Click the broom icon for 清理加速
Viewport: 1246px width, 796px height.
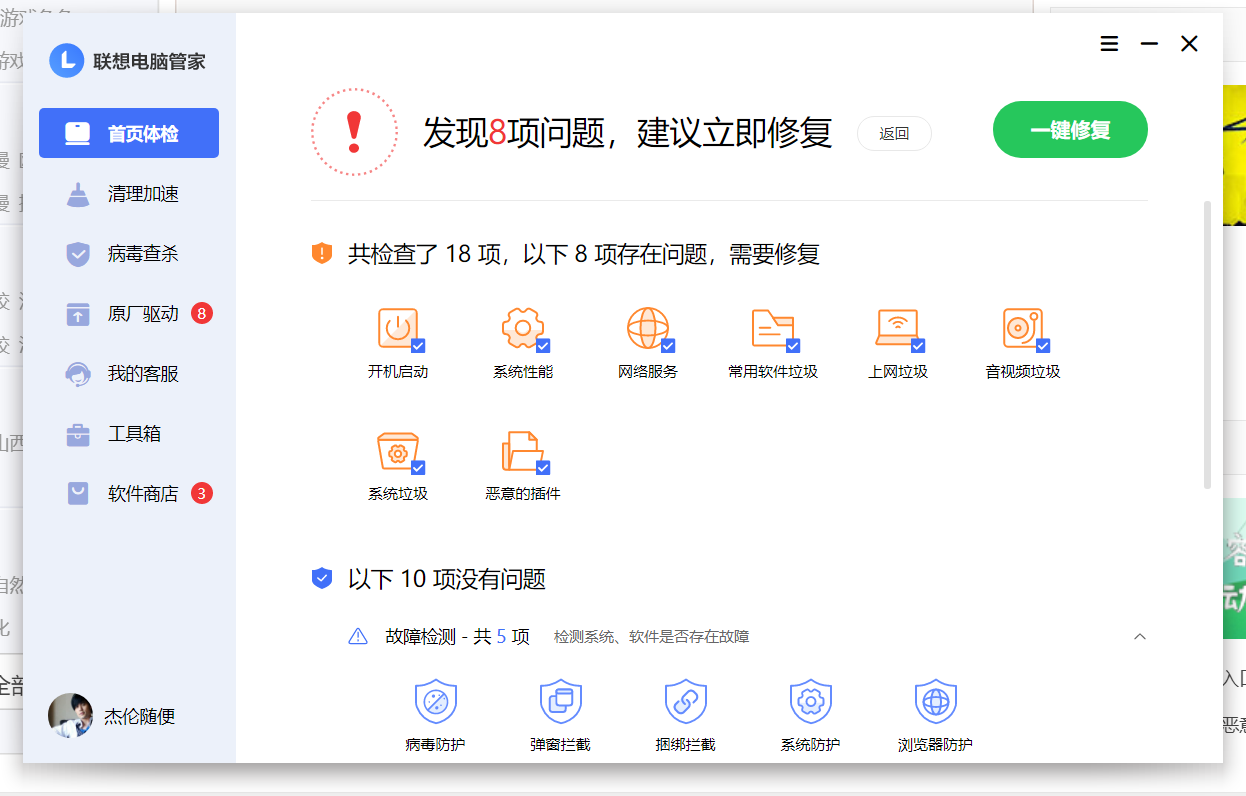click(x=78, y=194)
